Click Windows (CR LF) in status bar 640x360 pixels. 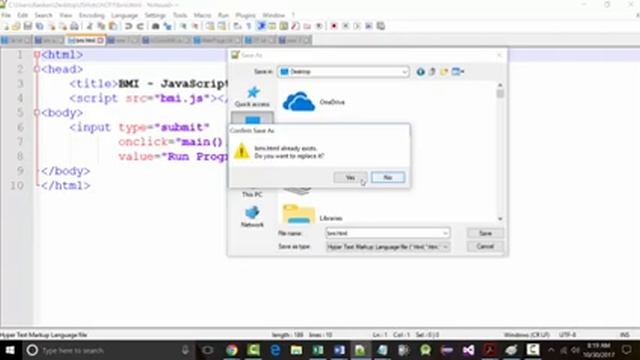pos(527,335)
